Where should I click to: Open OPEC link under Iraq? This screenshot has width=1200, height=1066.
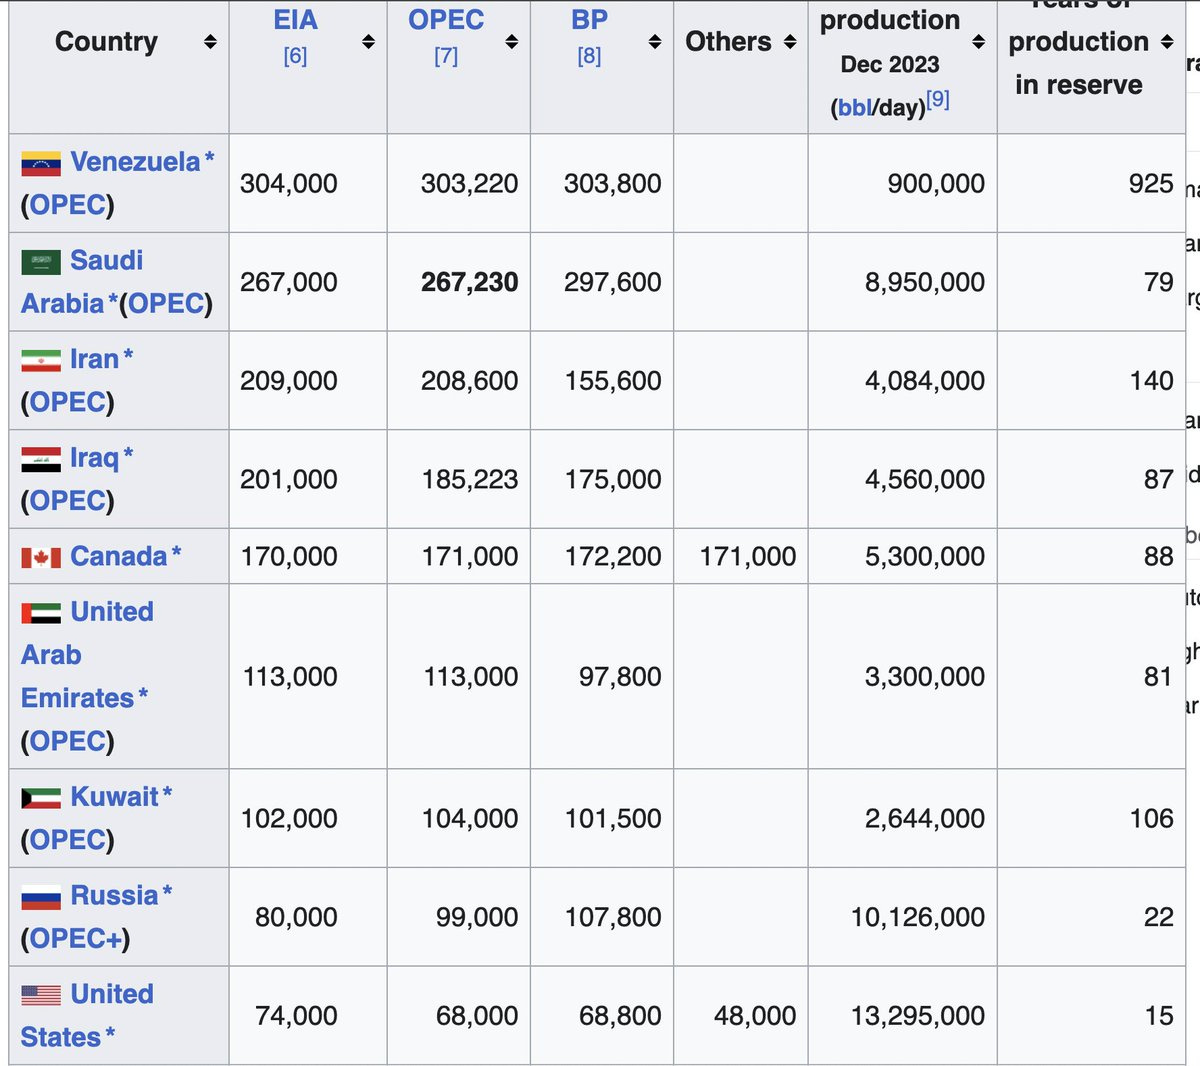pos(68,500)
